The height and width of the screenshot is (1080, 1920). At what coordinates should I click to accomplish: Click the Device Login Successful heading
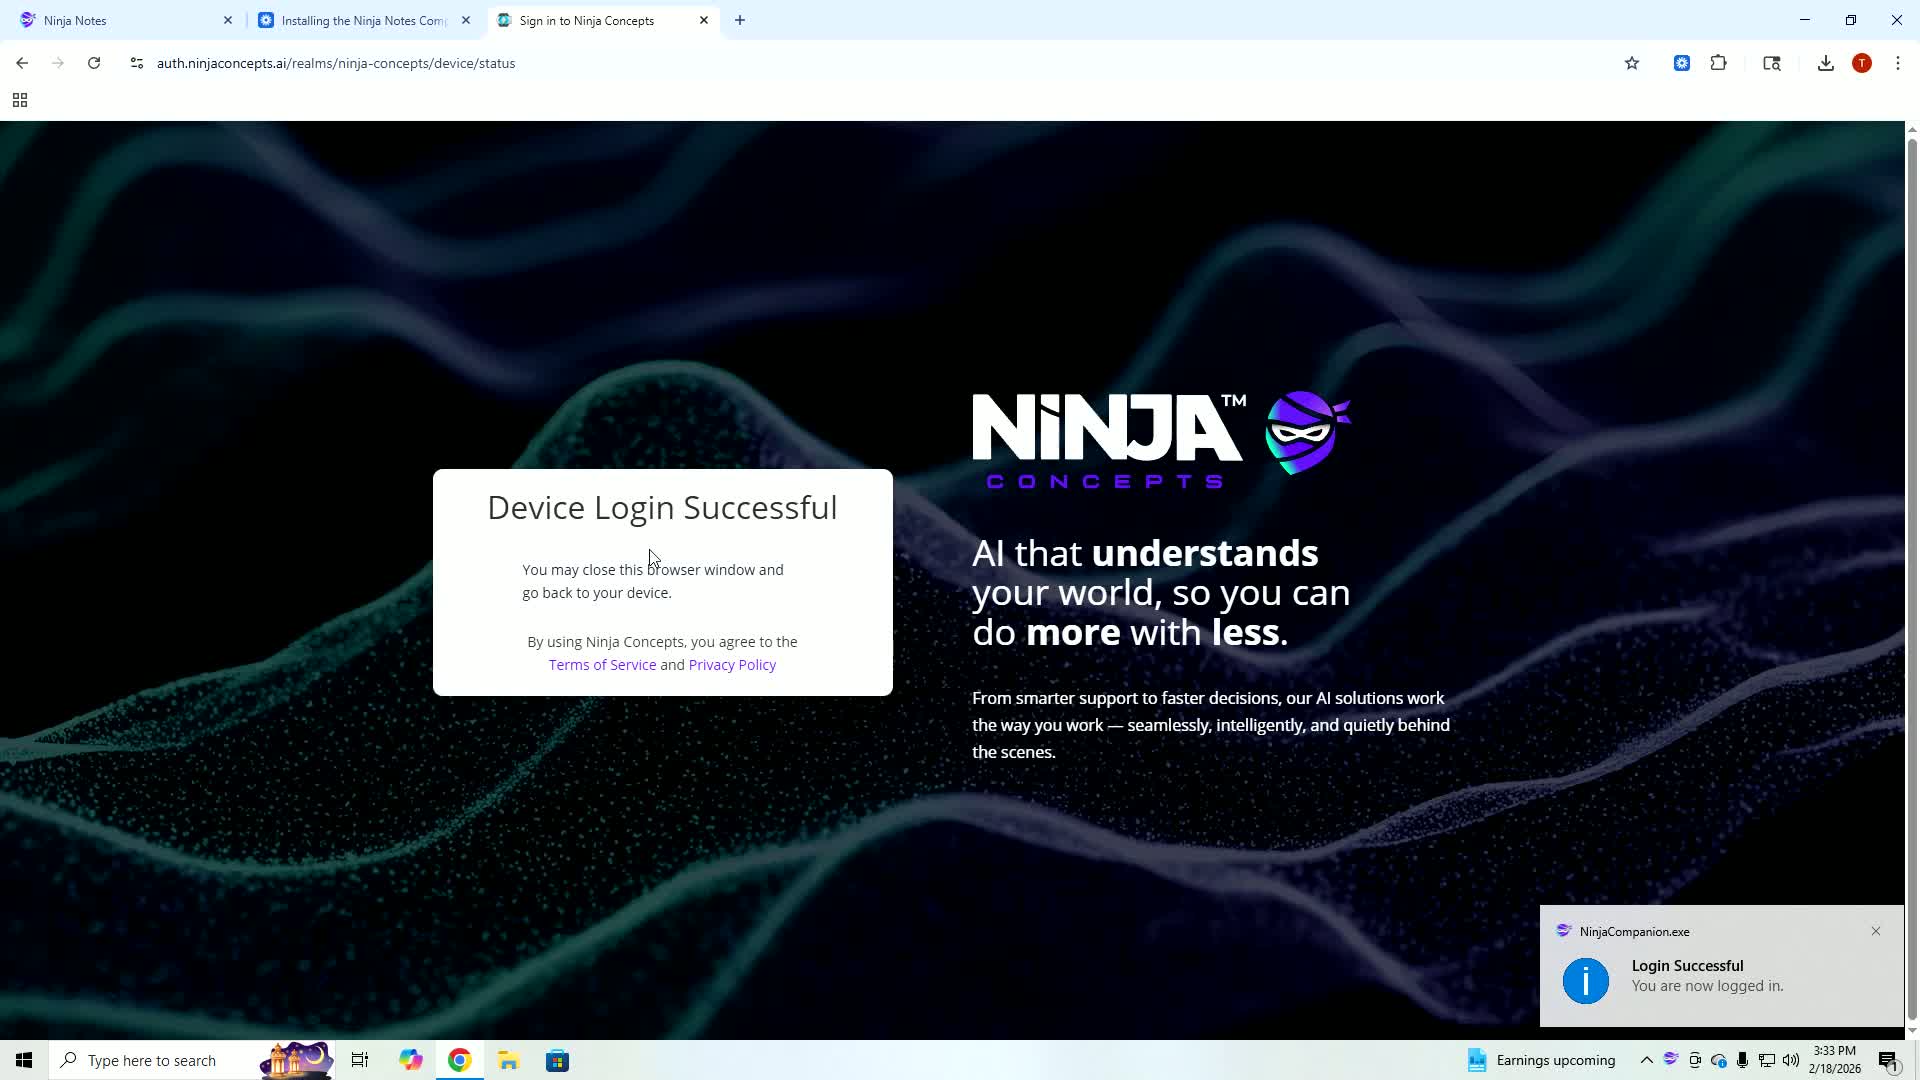(x=662, y=508)
